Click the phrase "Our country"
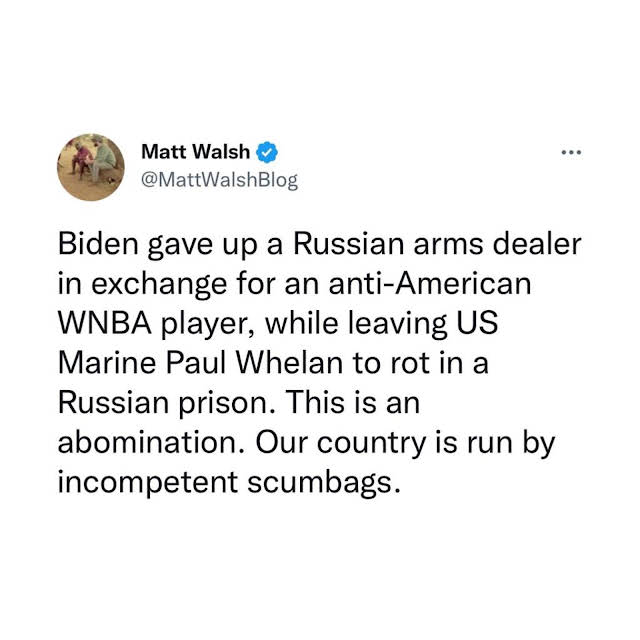Image resolution: width=640 pixels, height=640 pixels. coord(340,444)
